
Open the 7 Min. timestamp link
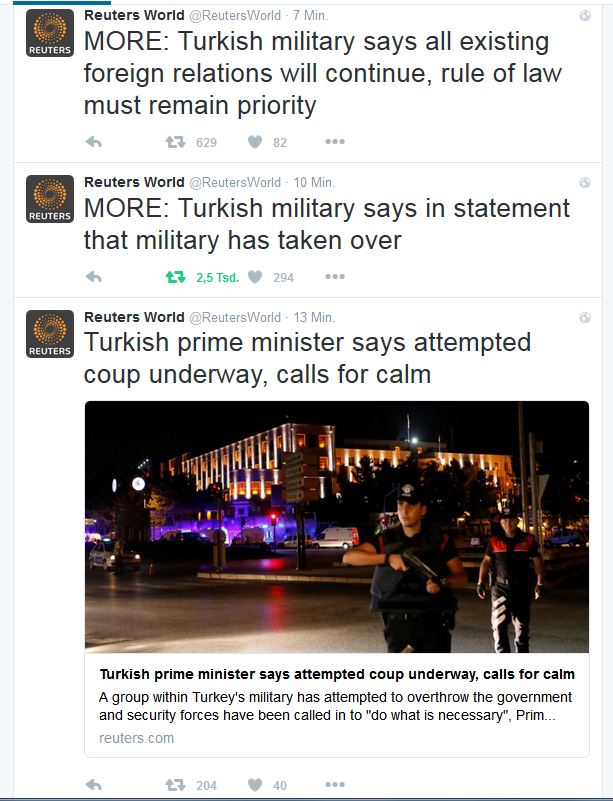point(311,16)
